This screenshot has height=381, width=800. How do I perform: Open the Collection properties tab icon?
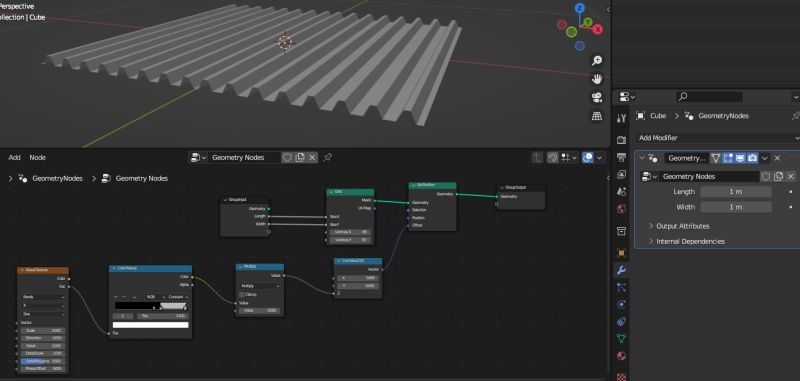[621, 231]
